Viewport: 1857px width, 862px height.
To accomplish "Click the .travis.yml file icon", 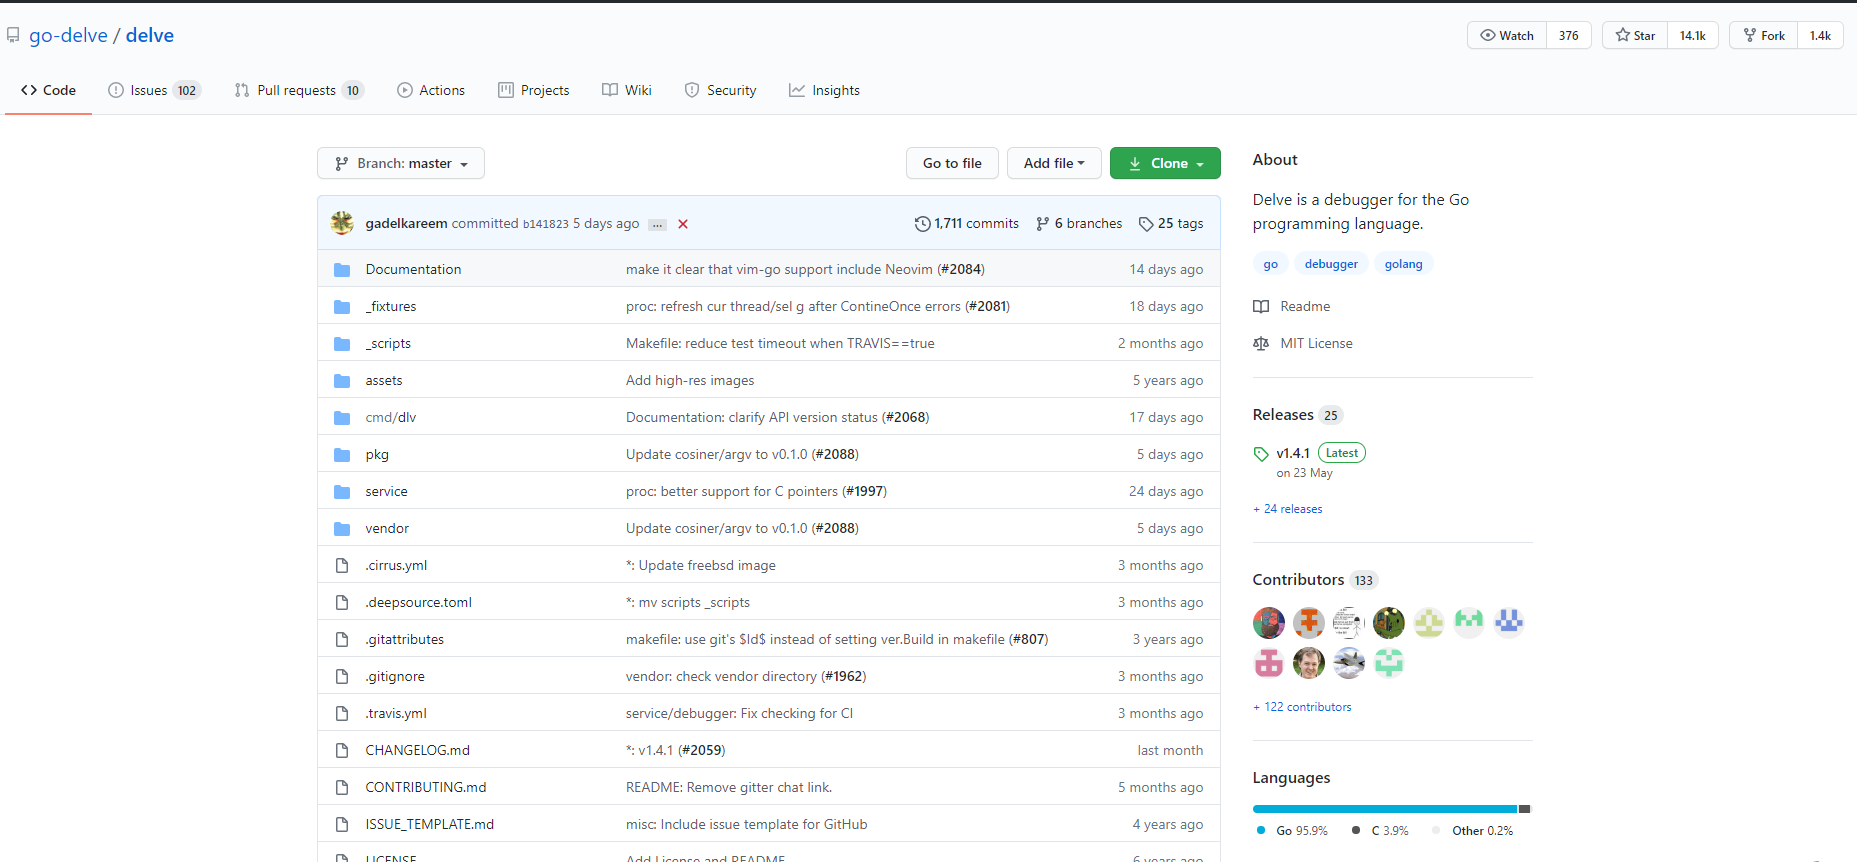I will (x=342, y=714).
